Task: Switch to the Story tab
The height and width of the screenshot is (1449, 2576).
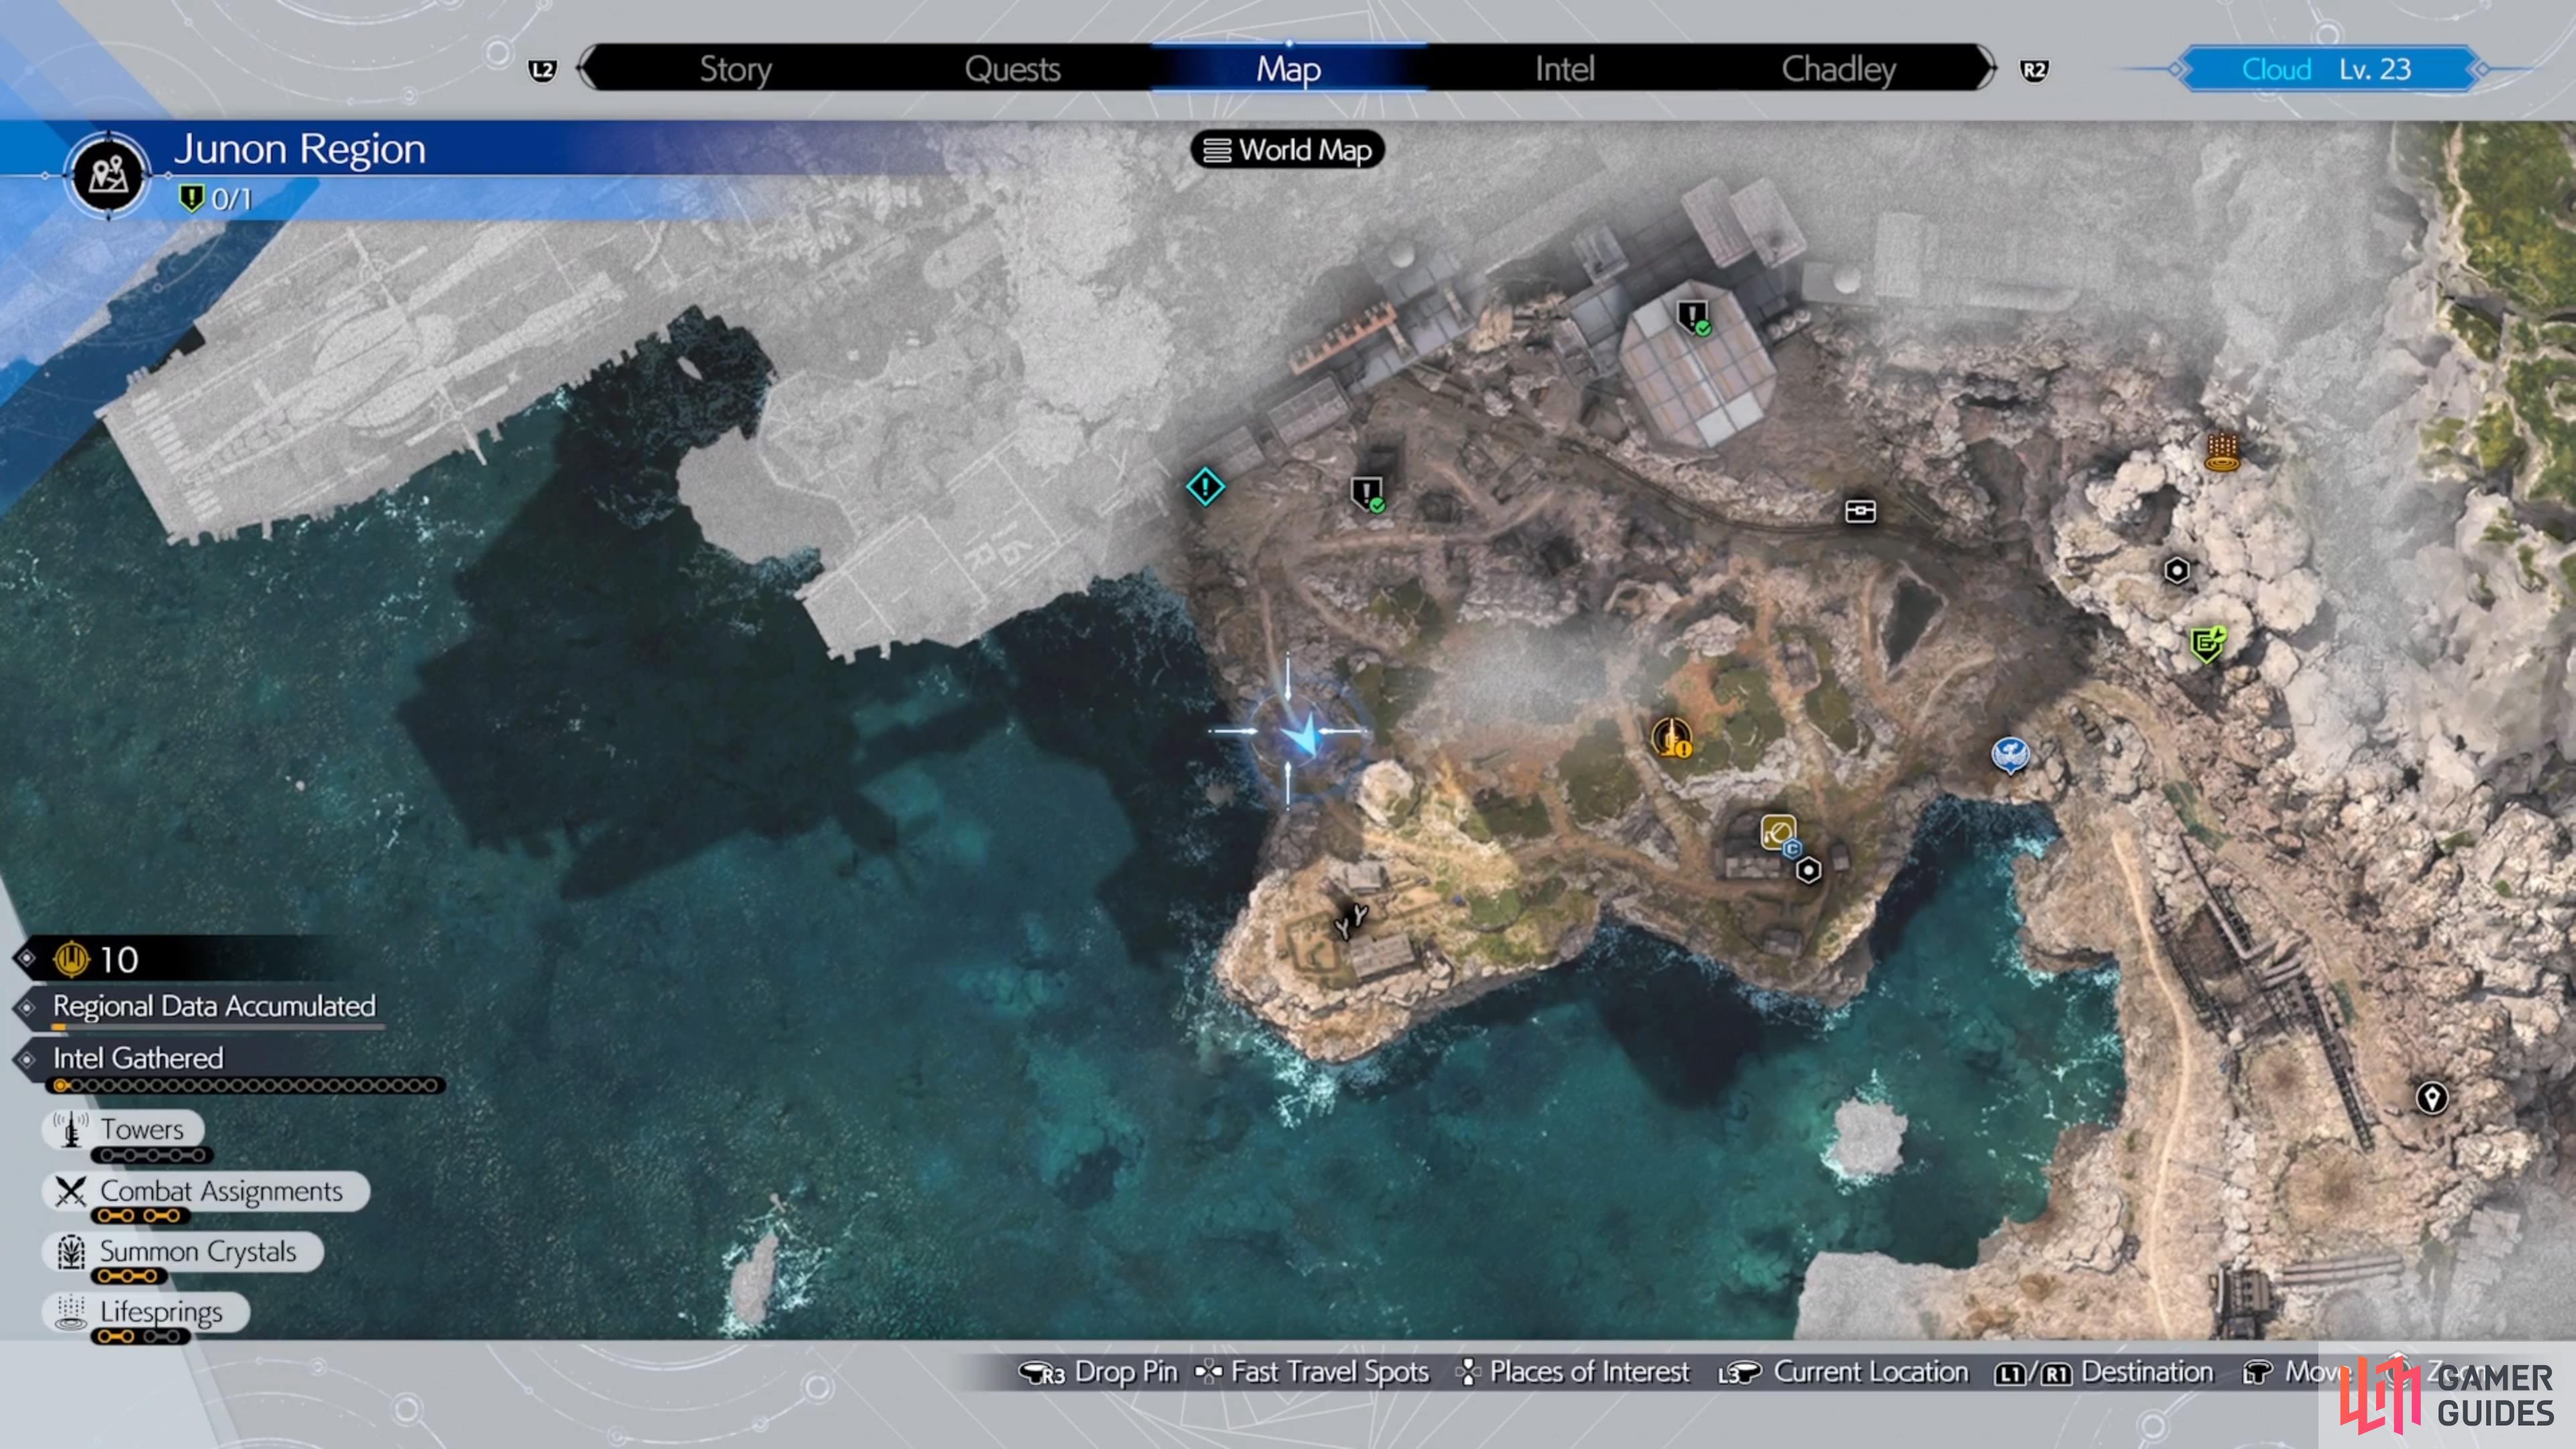Action: tap(735, 69)
